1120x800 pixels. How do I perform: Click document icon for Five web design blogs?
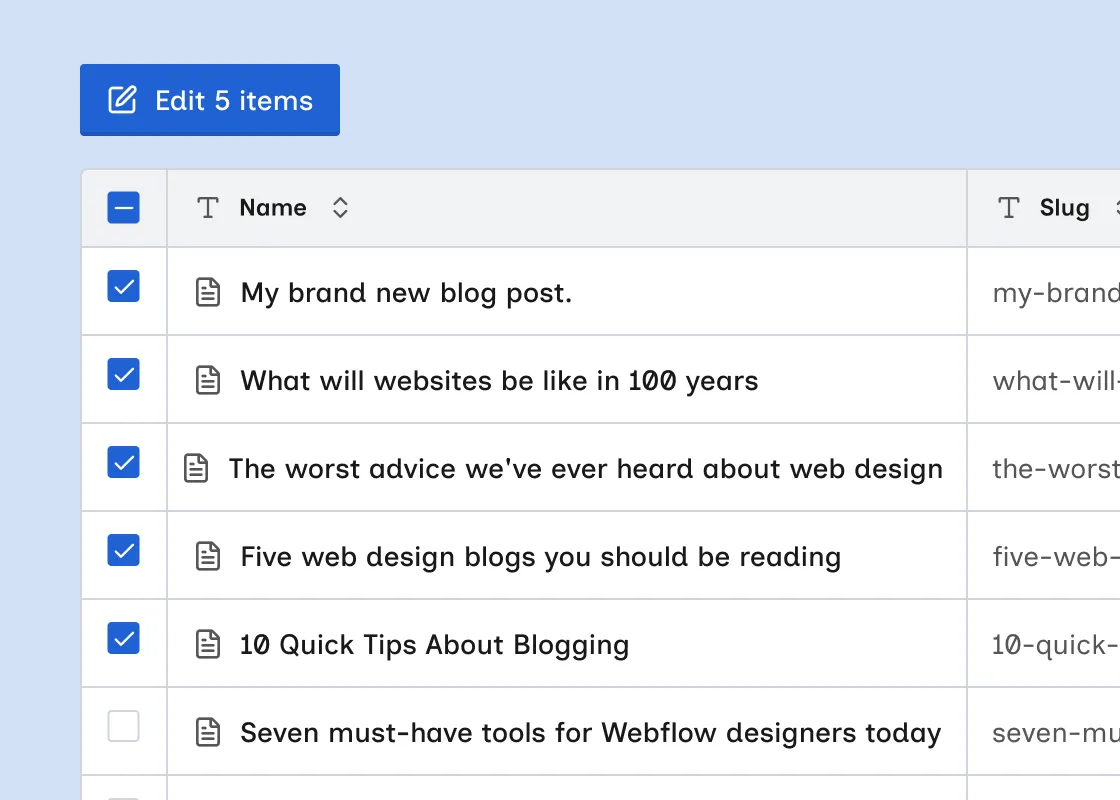pos(208,556)
